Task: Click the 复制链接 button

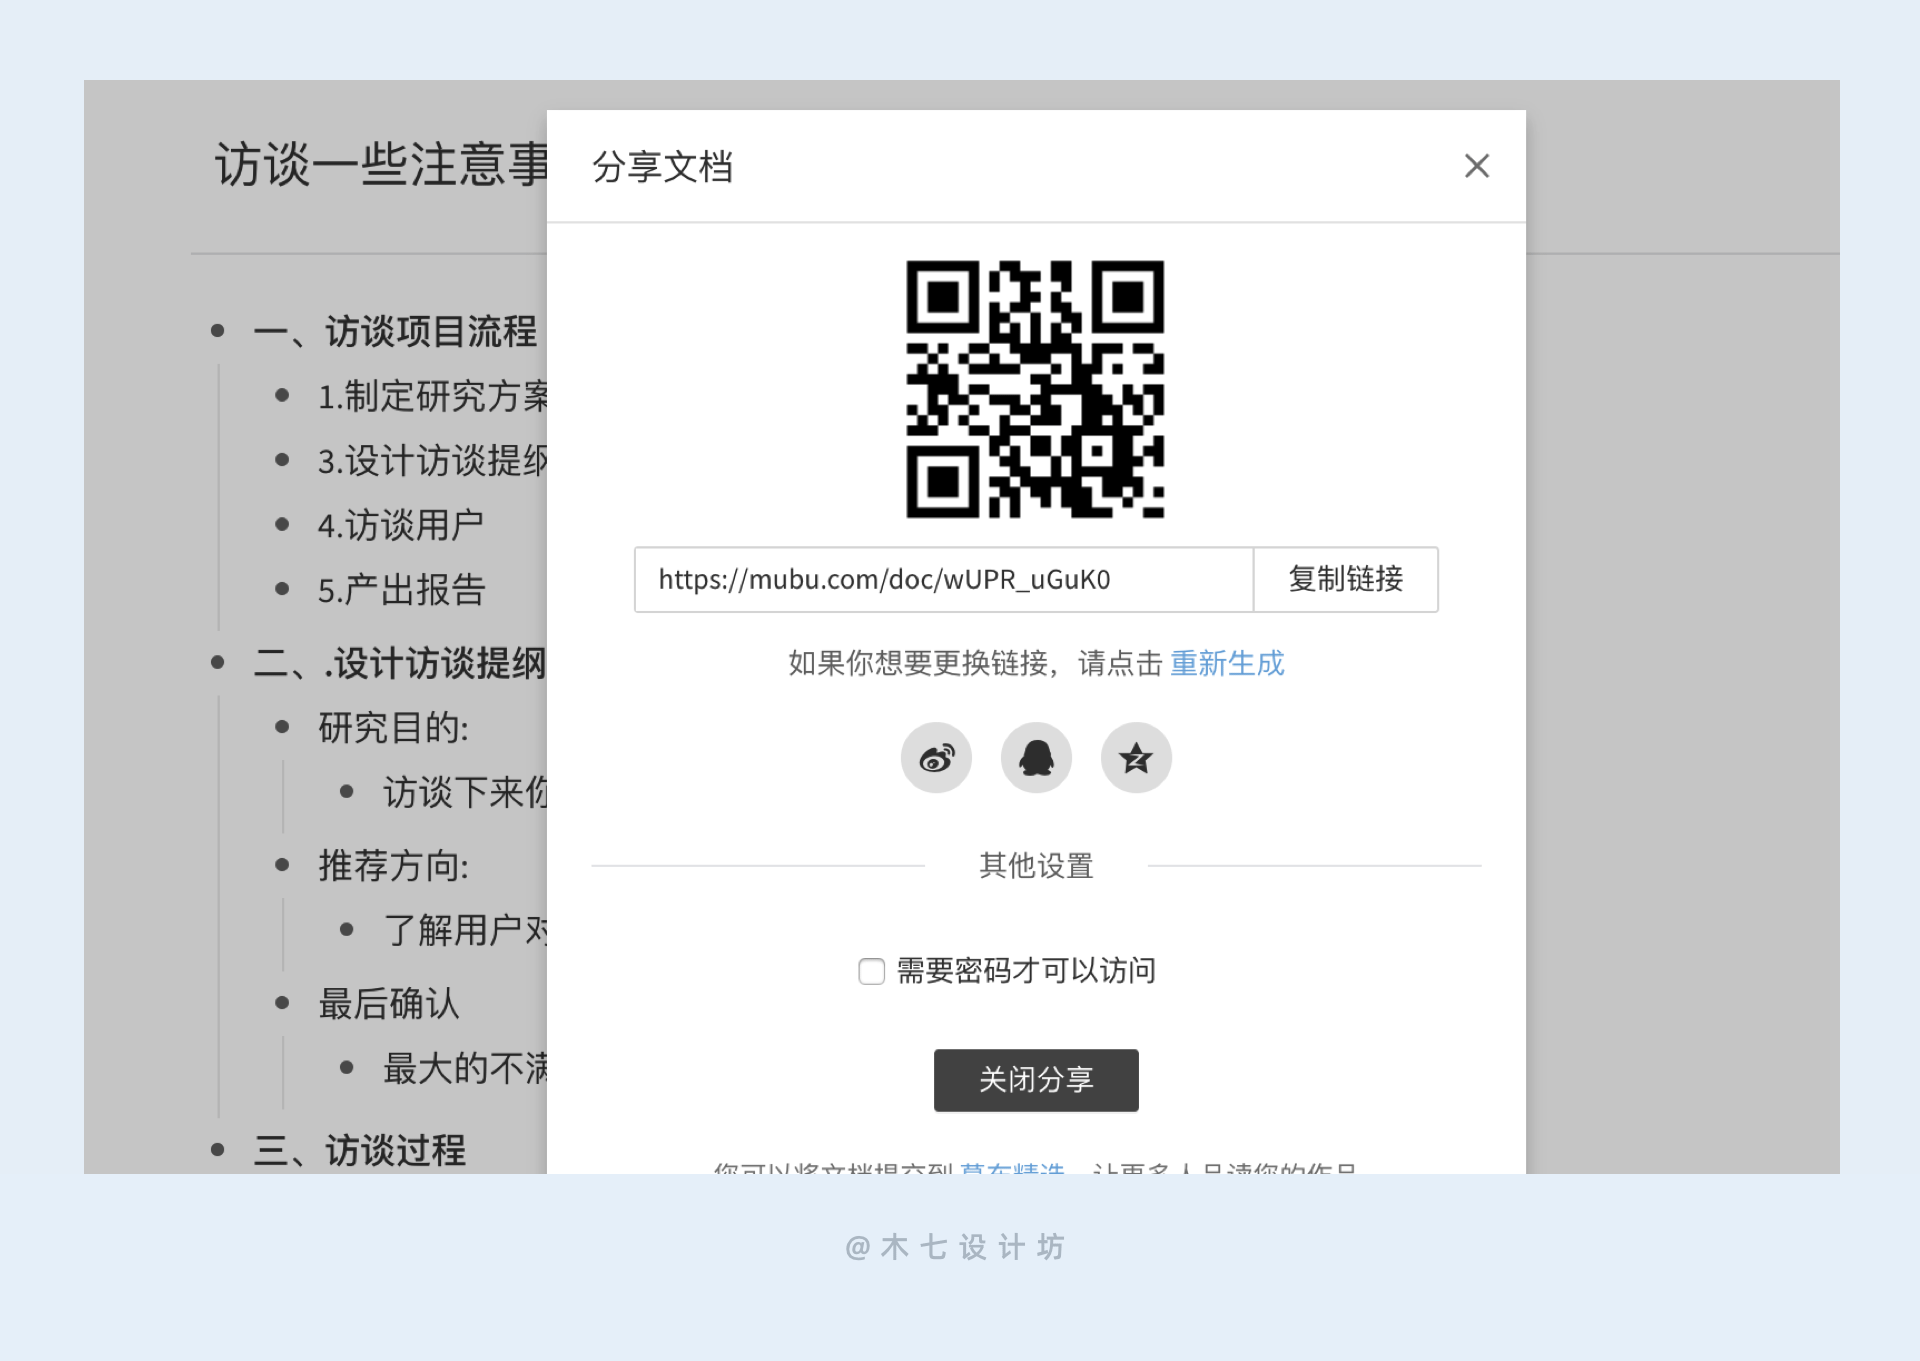Action: coord(1345,579)
